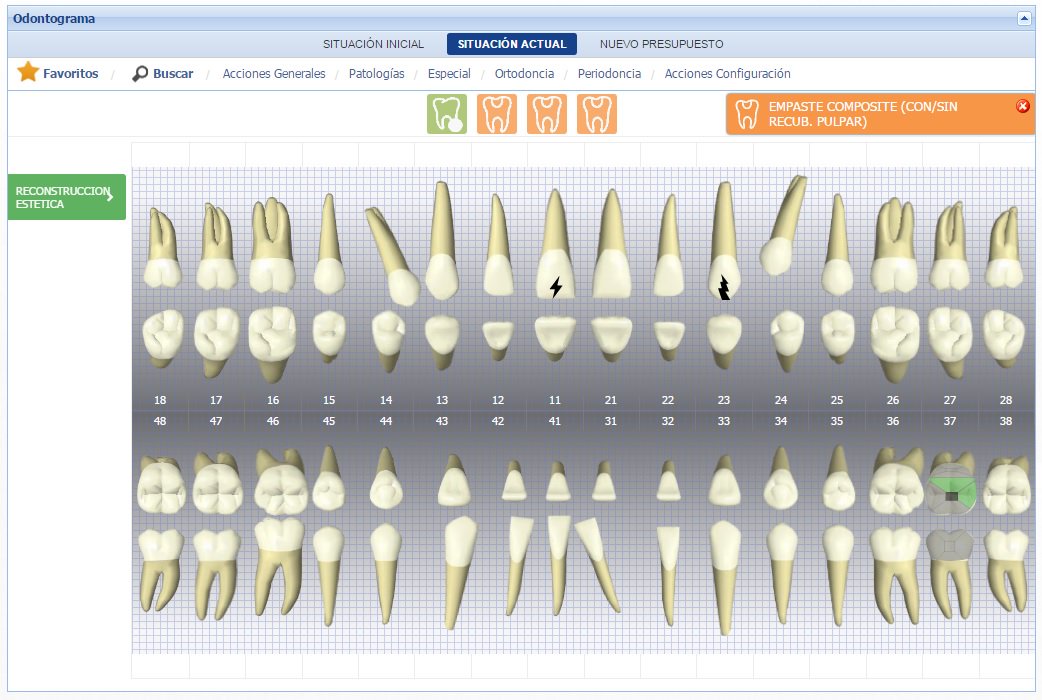1042x700 pixels.
Task: Select tilted root view of tooth 24
Action: [x=783, y=225]
